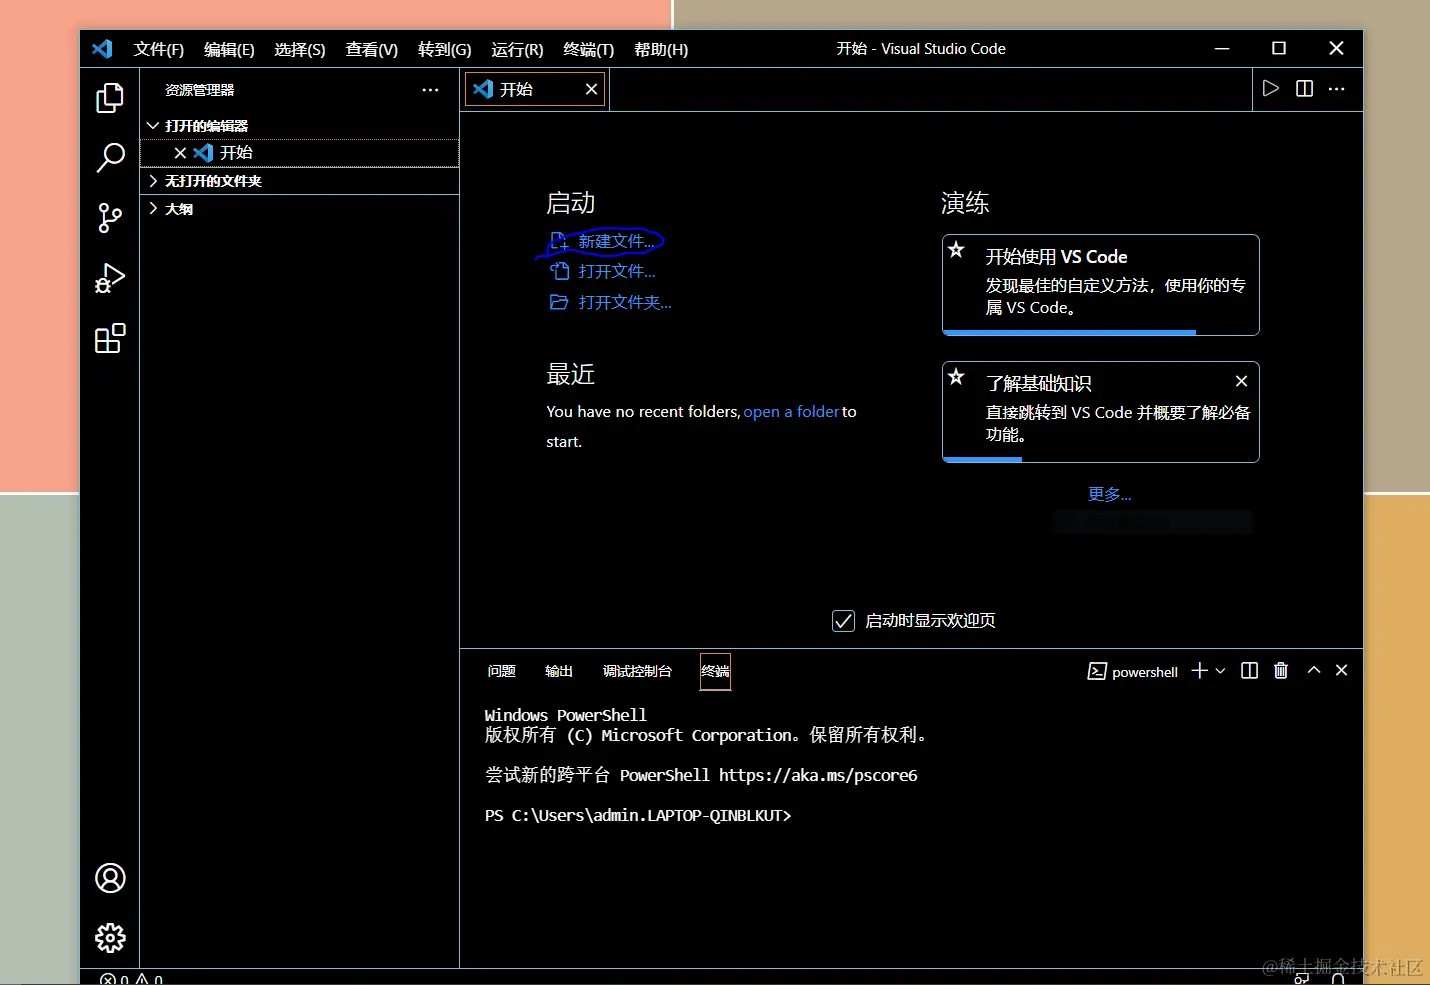The image size is (1430, 985).
Task: Click the 更多... link under walkthroughs
Action: coord(1109,494)
